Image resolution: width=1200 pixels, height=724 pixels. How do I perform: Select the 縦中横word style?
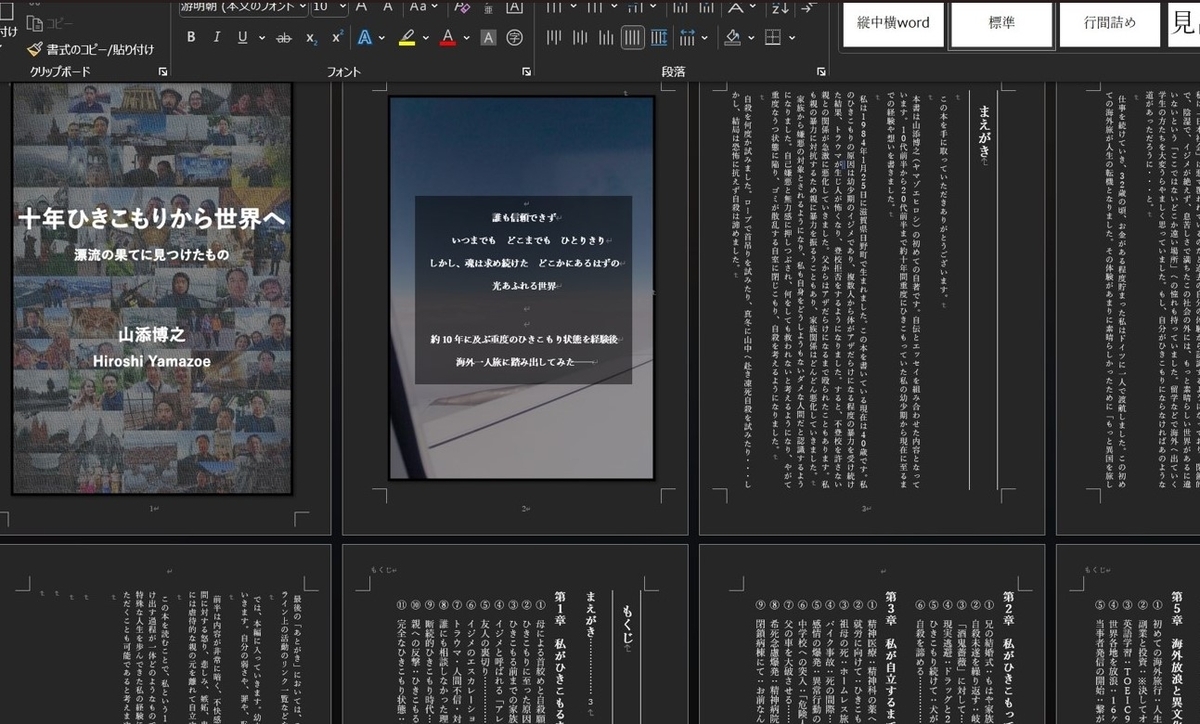tap(893, 23)
